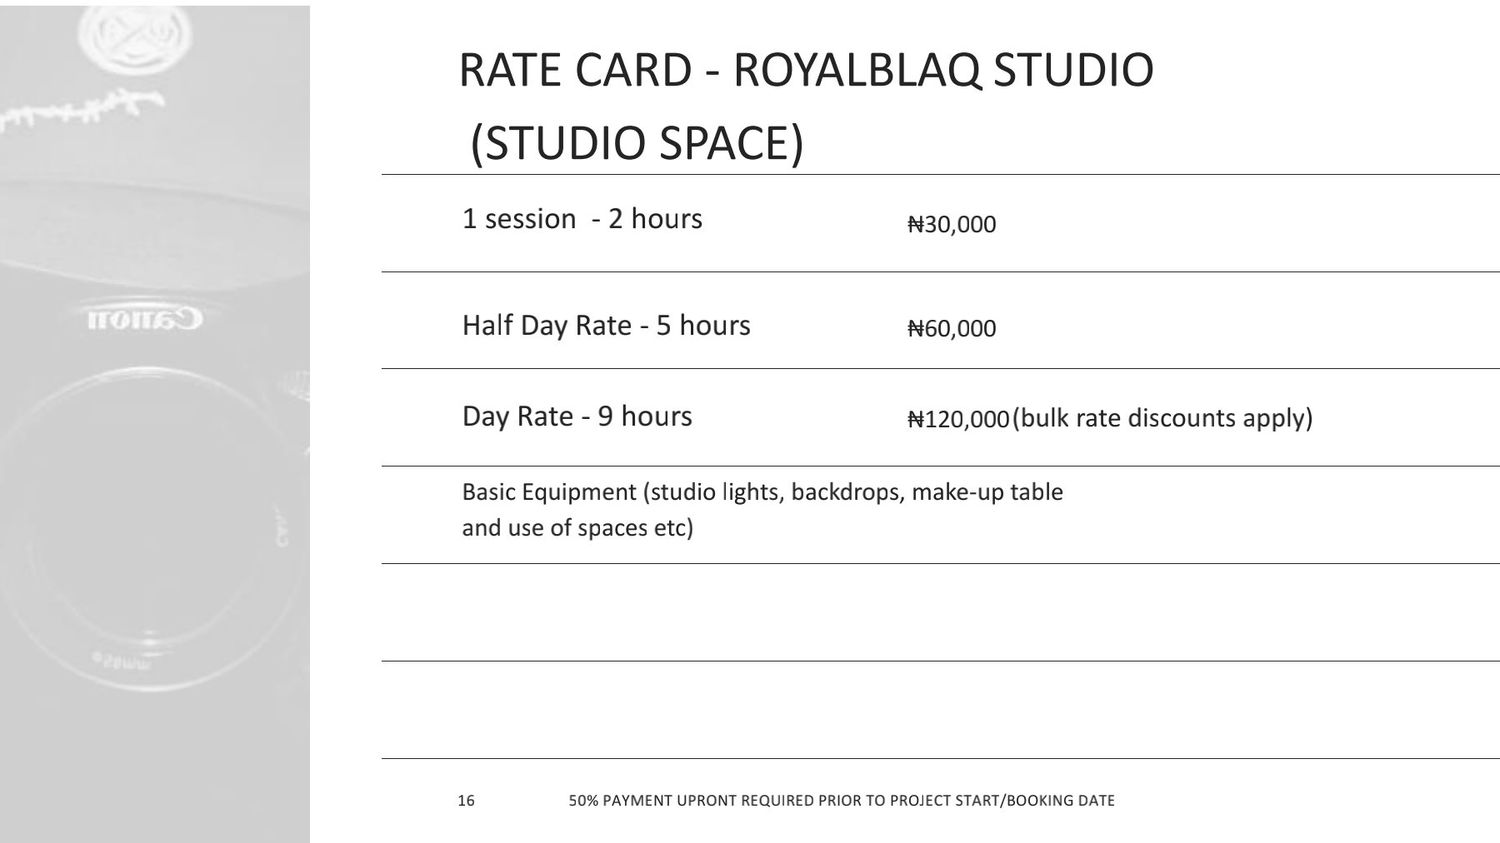Select the ₦30,000 price
The image size is (1500, 843).
951,224
